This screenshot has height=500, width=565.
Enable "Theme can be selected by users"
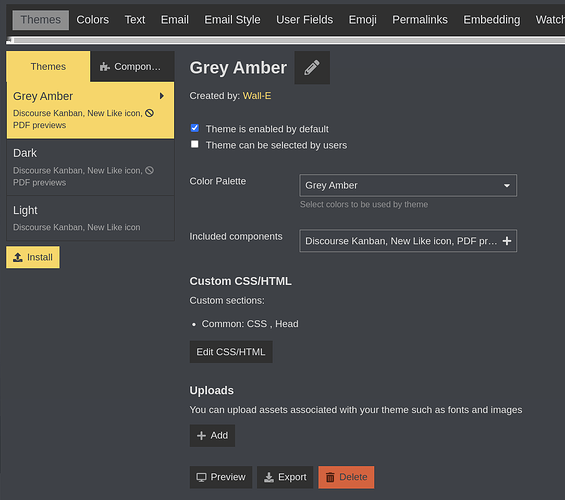pos(195,144)
